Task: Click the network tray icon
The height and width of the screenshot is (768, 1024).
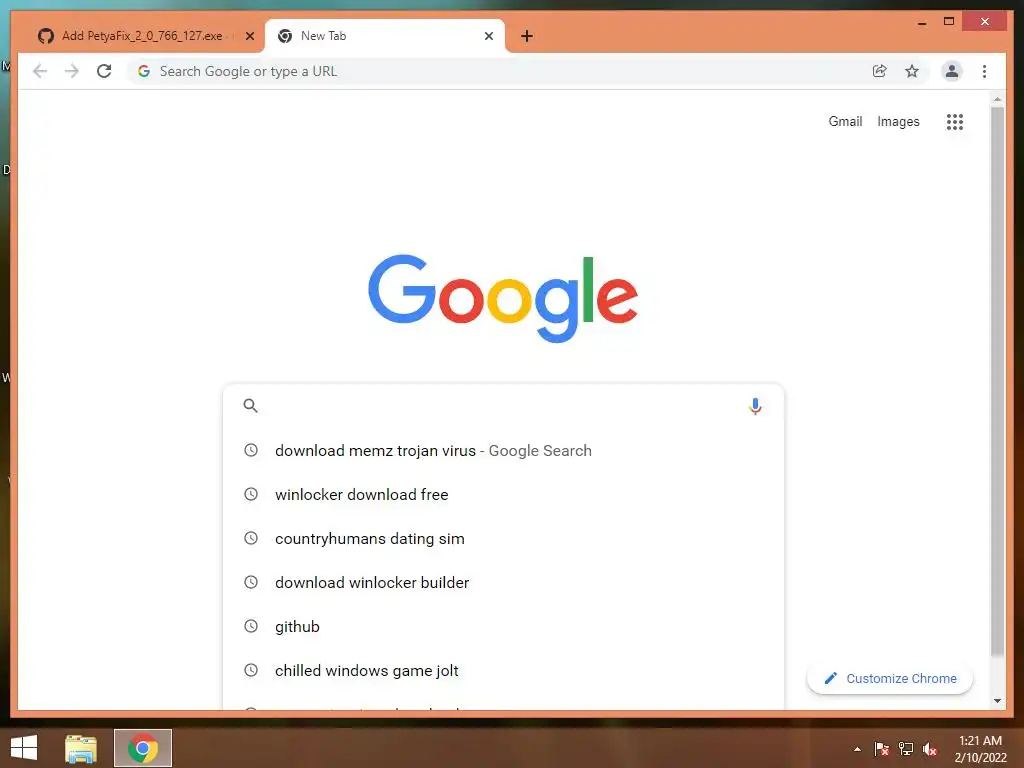Action: (906, 749)
